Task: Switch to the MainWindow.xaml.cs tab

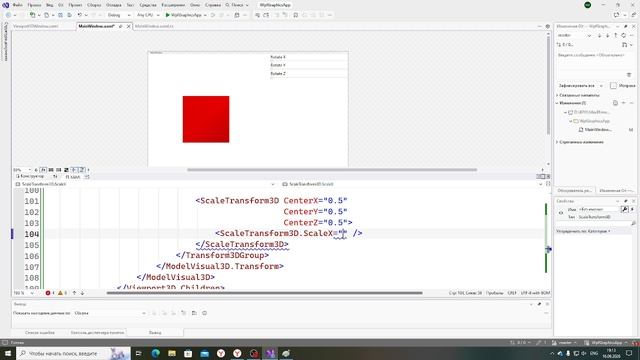Action: pyautogui.click(x=154, y=26)
